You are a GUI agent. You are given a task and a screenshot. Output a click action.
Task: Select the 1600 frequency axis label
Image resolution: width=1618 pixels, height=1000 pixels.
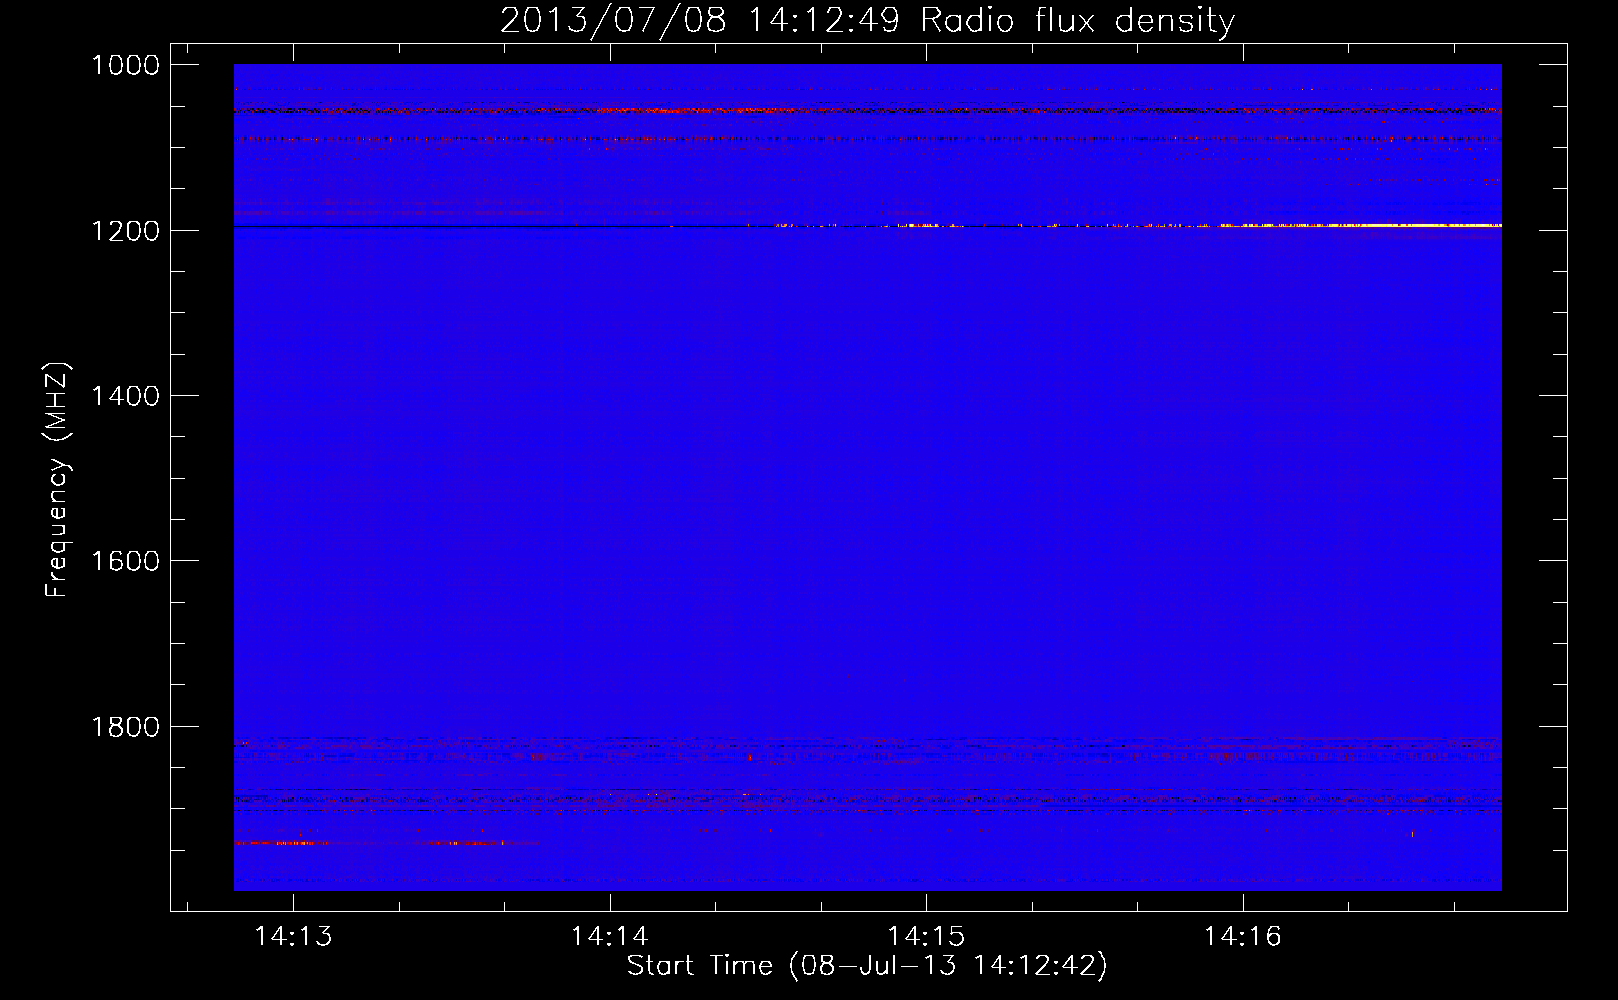click(x=126, y=561)
